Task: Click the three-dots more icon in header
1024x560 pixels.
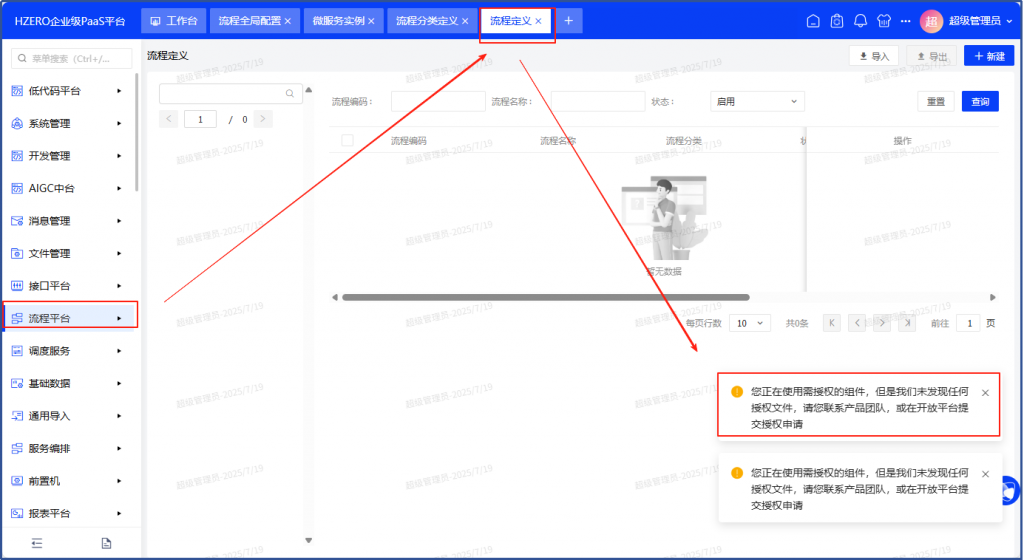Action: coord(906,21)
